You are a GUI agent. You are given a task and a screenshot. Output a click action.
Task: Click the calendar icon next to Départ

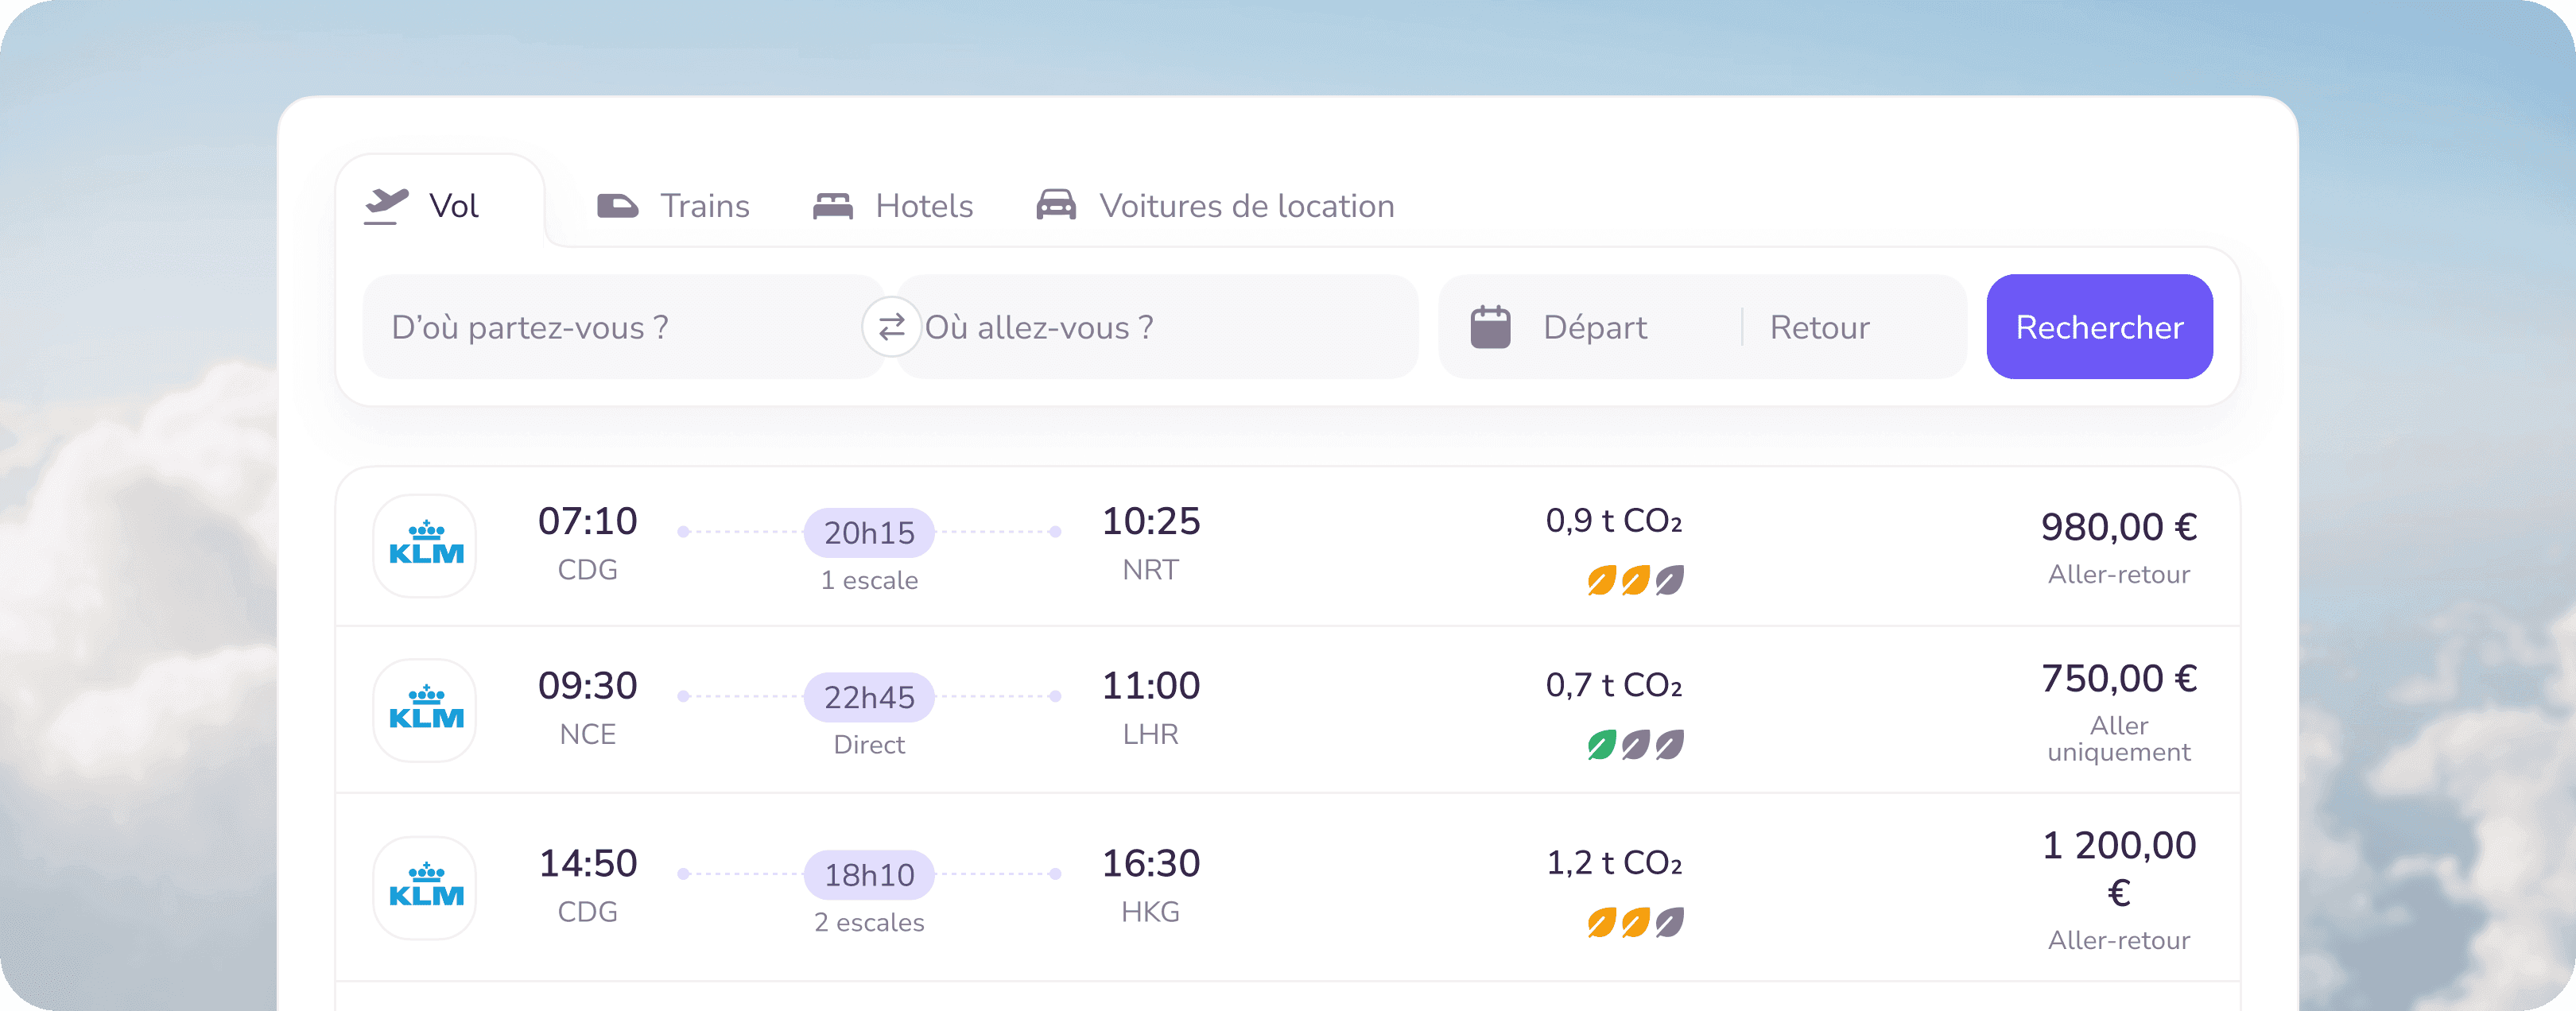[x=1490, y=327]
